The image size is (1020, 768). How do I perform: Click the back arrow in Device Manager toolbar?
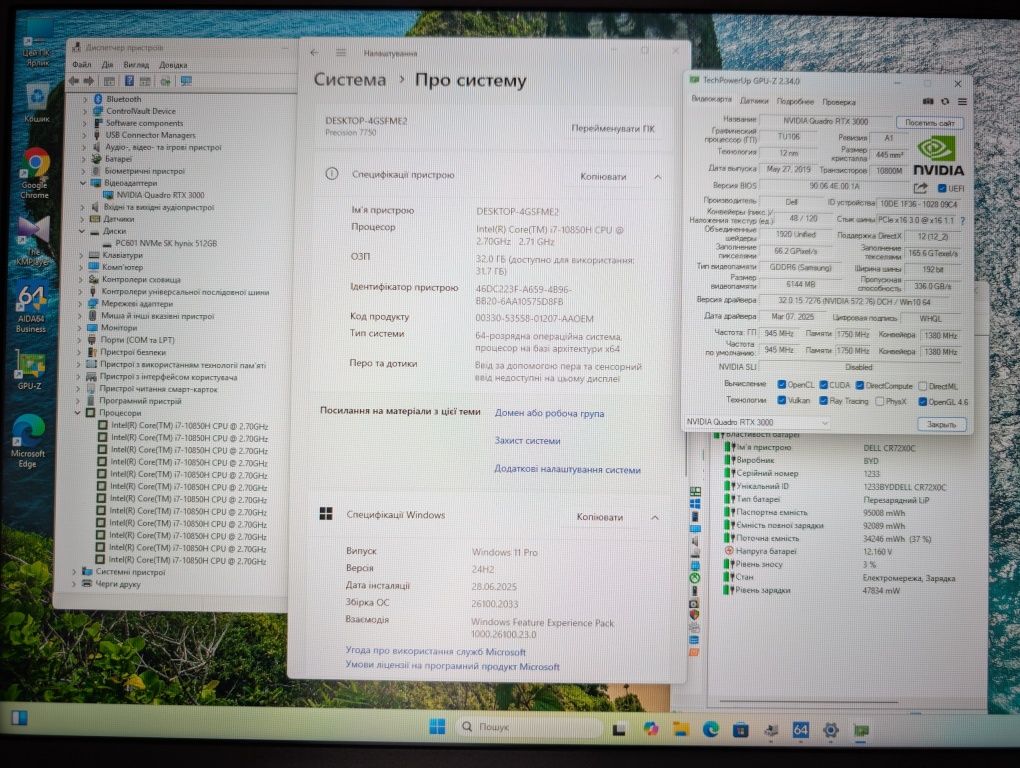pos(74,81)
